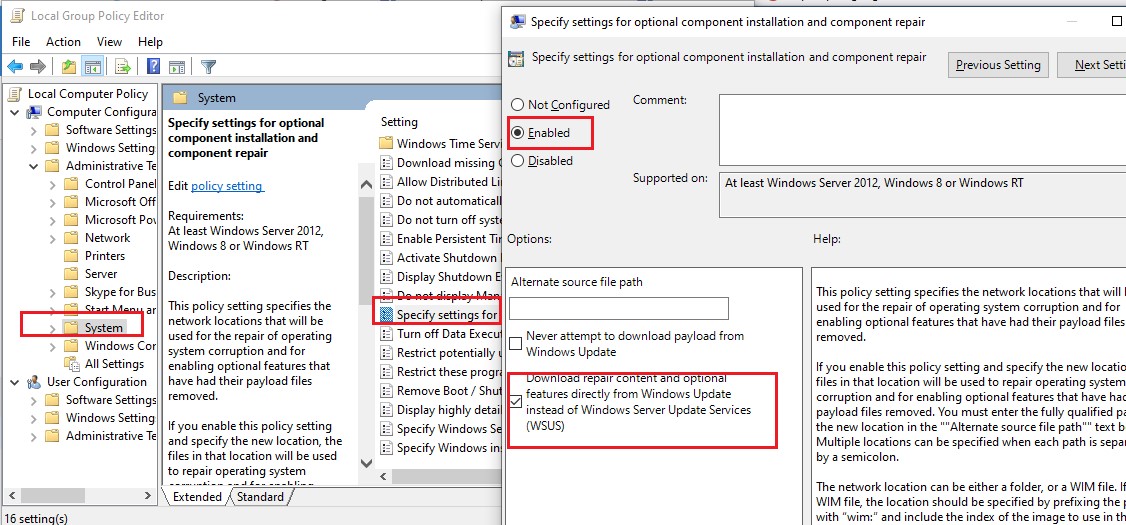Select the Disabled radio button
This screenshot has height=525, width=1126.
(517, 161)
